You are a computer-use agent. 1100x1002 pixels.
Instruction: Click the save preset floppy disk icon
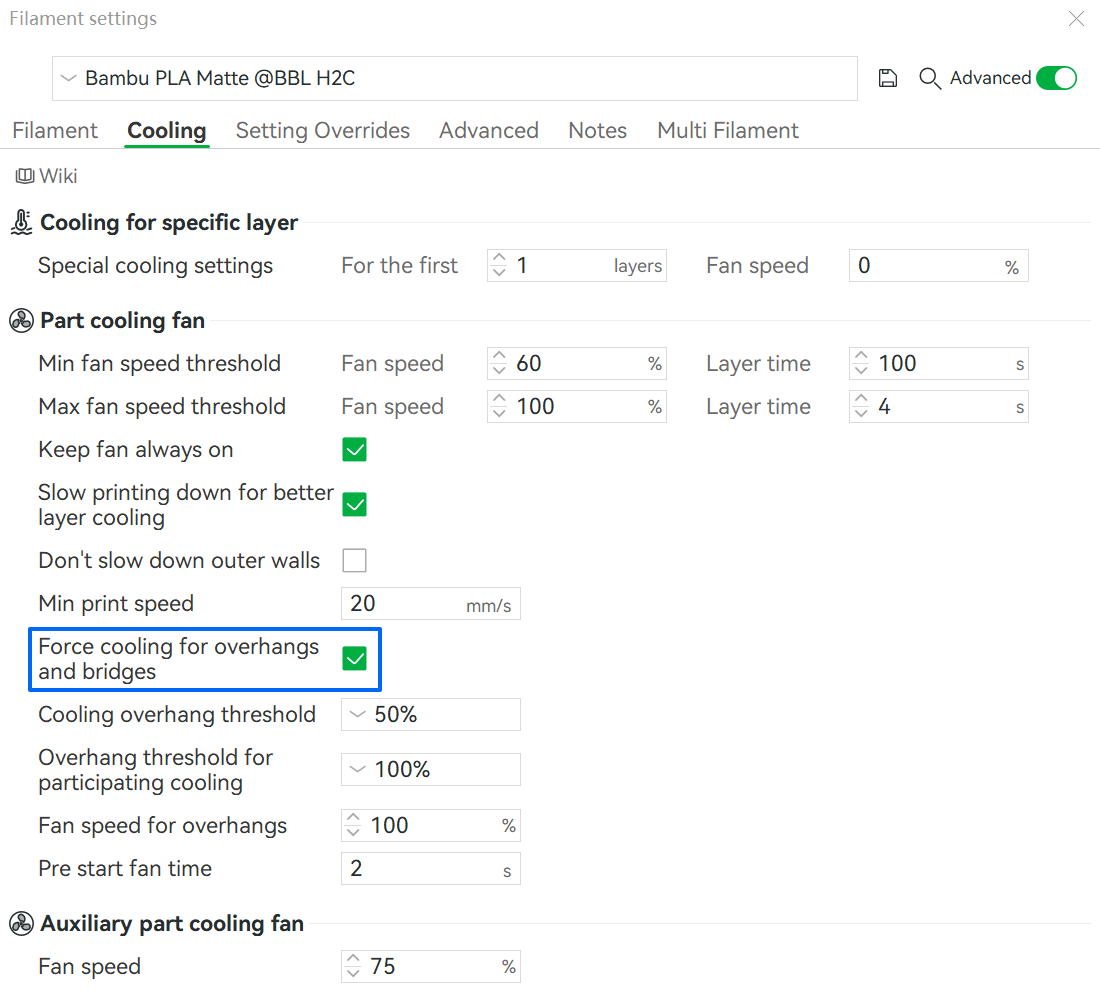[x=887, y=78]
